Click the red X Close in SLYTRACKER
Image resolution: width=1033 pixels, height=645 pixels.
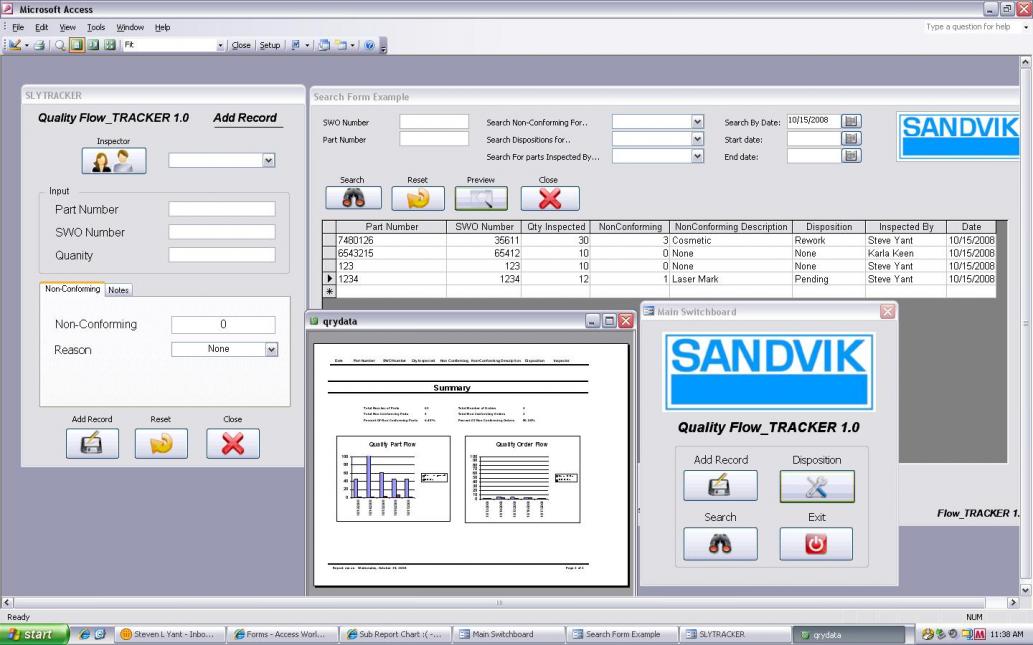click(x=233, y=443)
